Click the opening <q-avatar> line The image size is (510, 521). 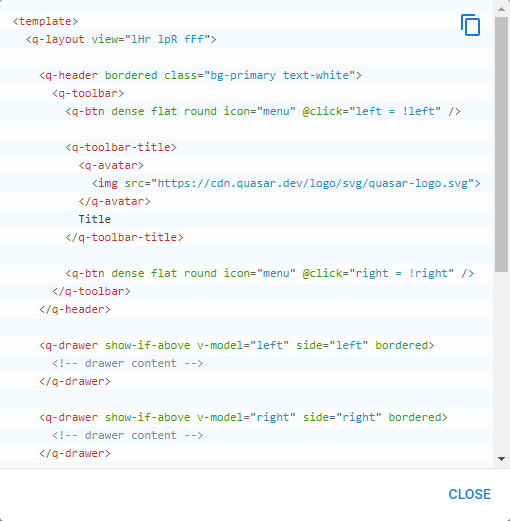(111, 165)
